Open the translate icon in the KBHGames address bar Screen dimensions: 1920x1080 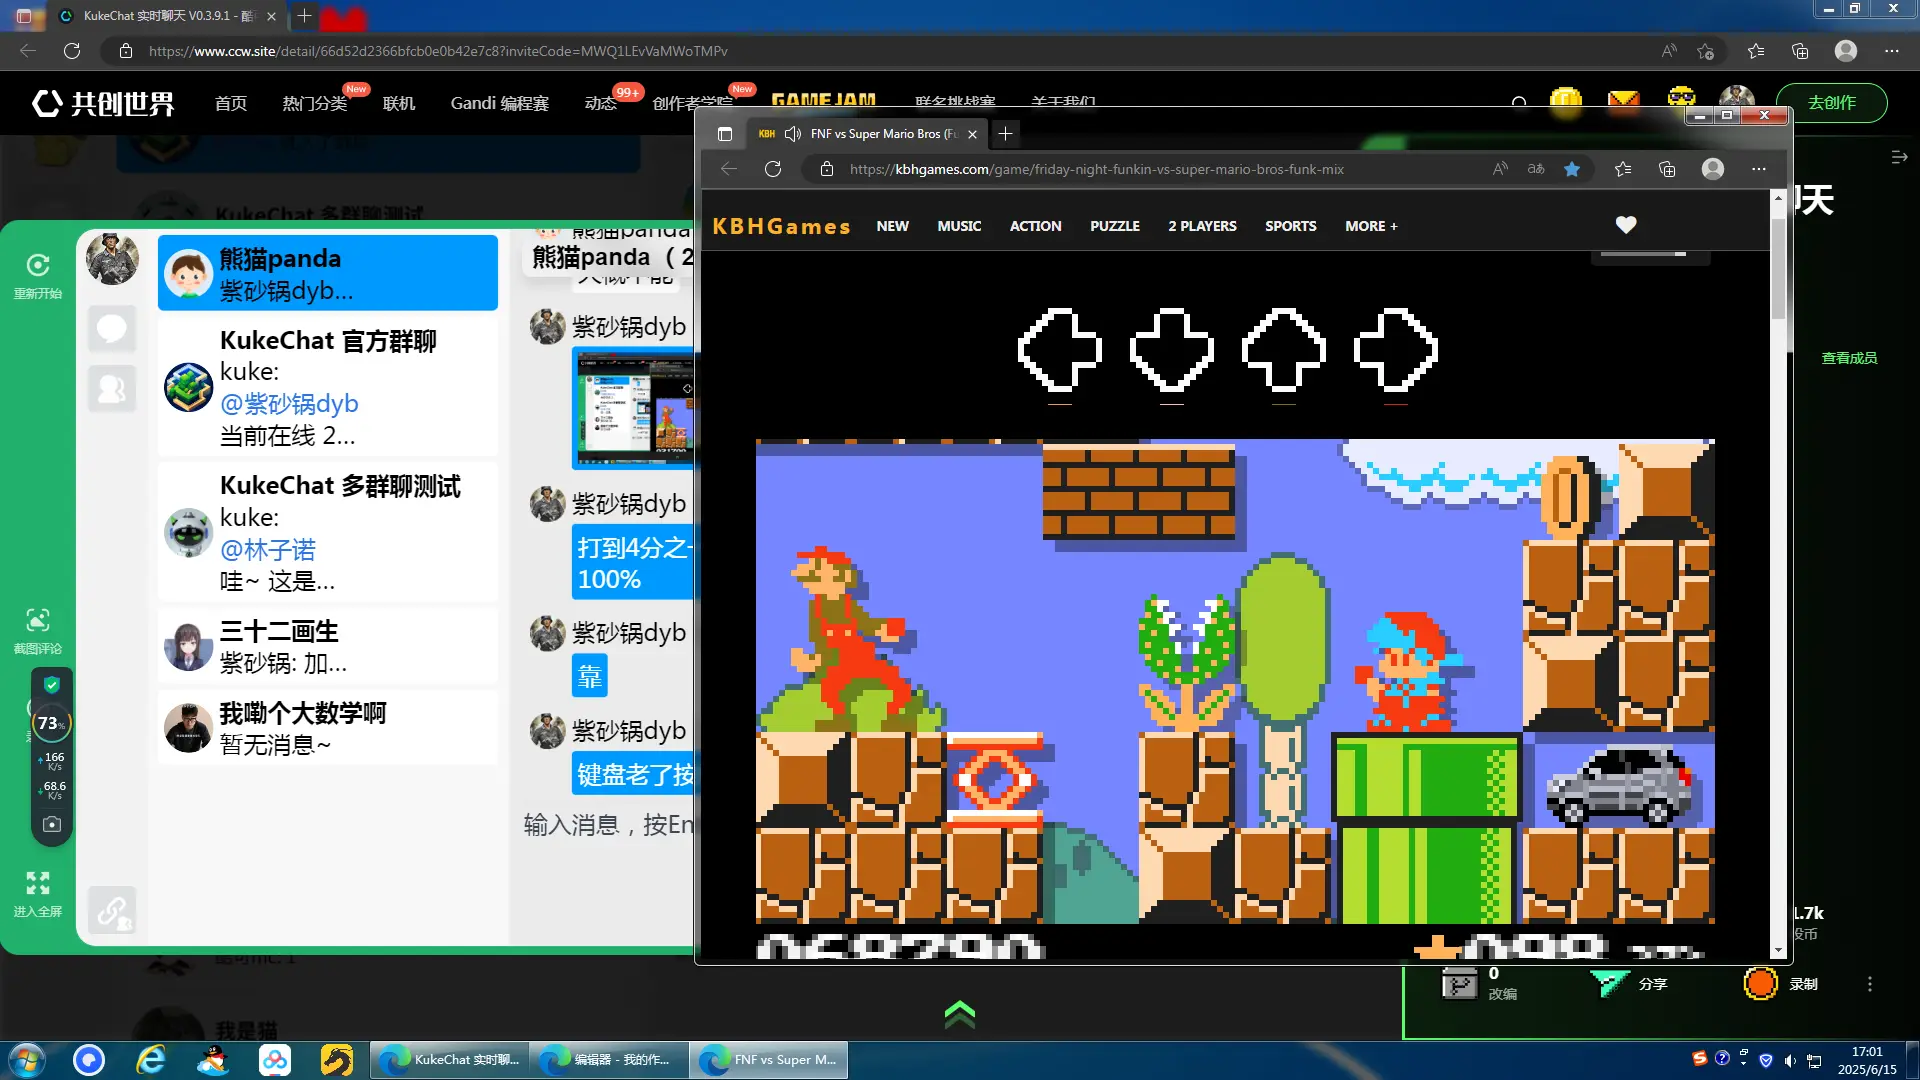(1536, 169)
